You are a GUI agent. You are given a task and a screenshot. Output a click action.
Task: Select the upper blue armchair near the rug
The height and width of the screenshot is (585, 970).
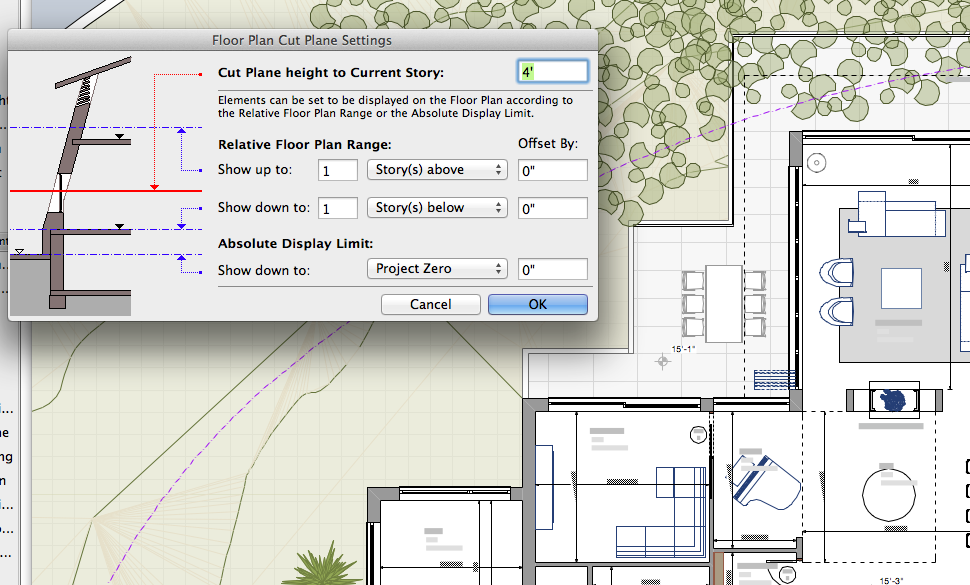(x=836, y=273)
